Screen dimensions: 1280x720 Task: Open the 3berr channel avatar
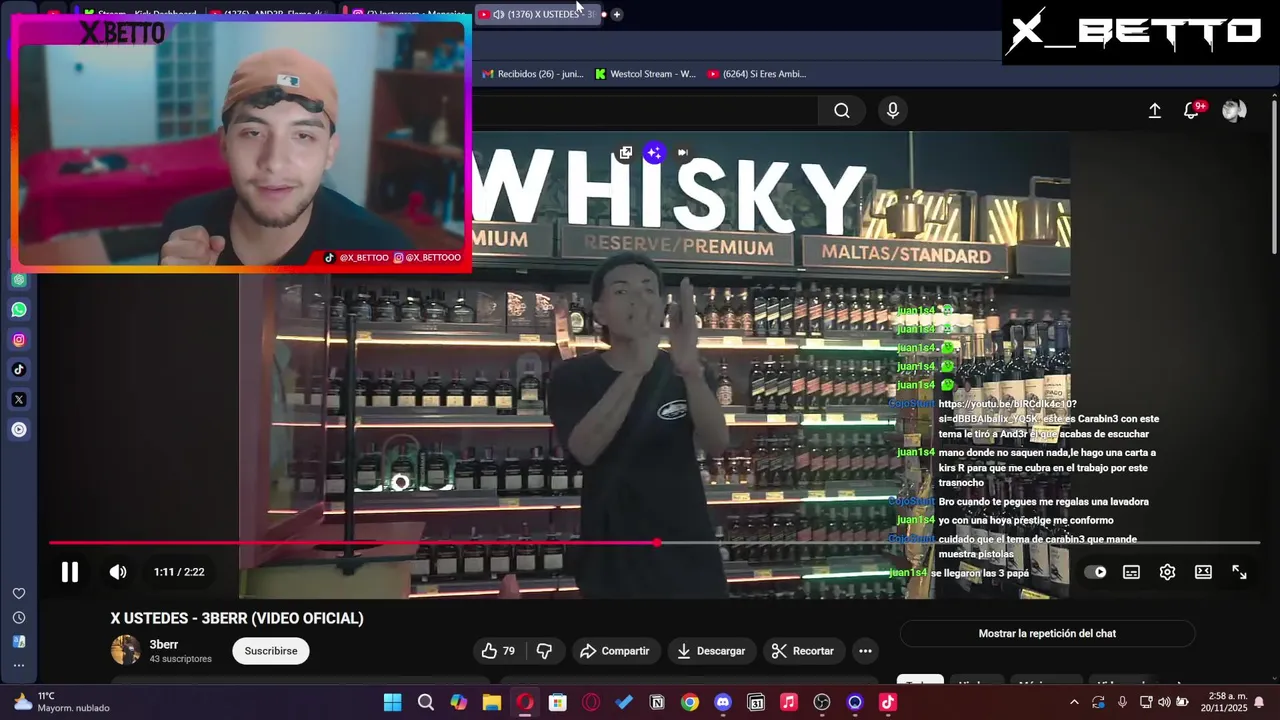click(126, 650)
